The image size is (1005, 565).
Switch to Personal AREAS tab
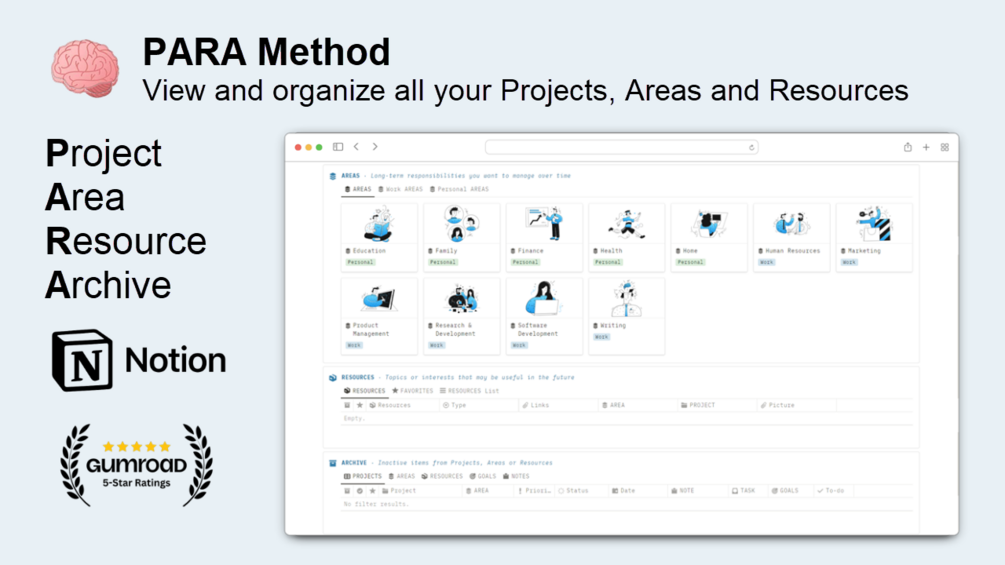click(459, 190)
